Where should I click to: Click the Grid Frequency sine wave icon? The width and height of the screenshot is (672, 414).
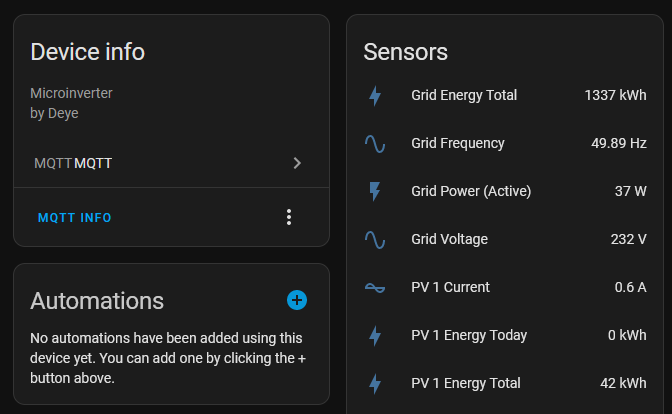pyautogui.click(x=375, y=144)
